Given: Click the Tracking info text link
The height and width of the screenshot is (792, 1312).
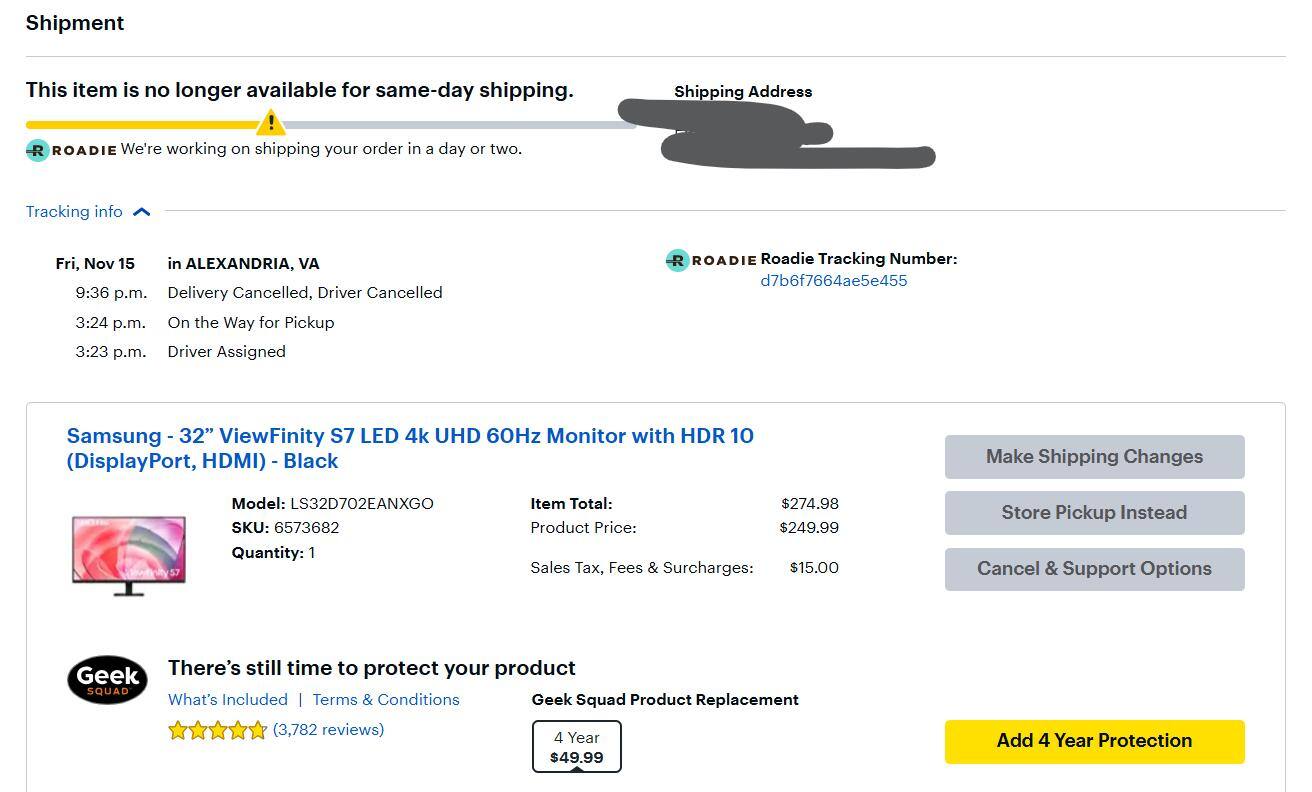Looking at the screenshot, I should 74,212.
